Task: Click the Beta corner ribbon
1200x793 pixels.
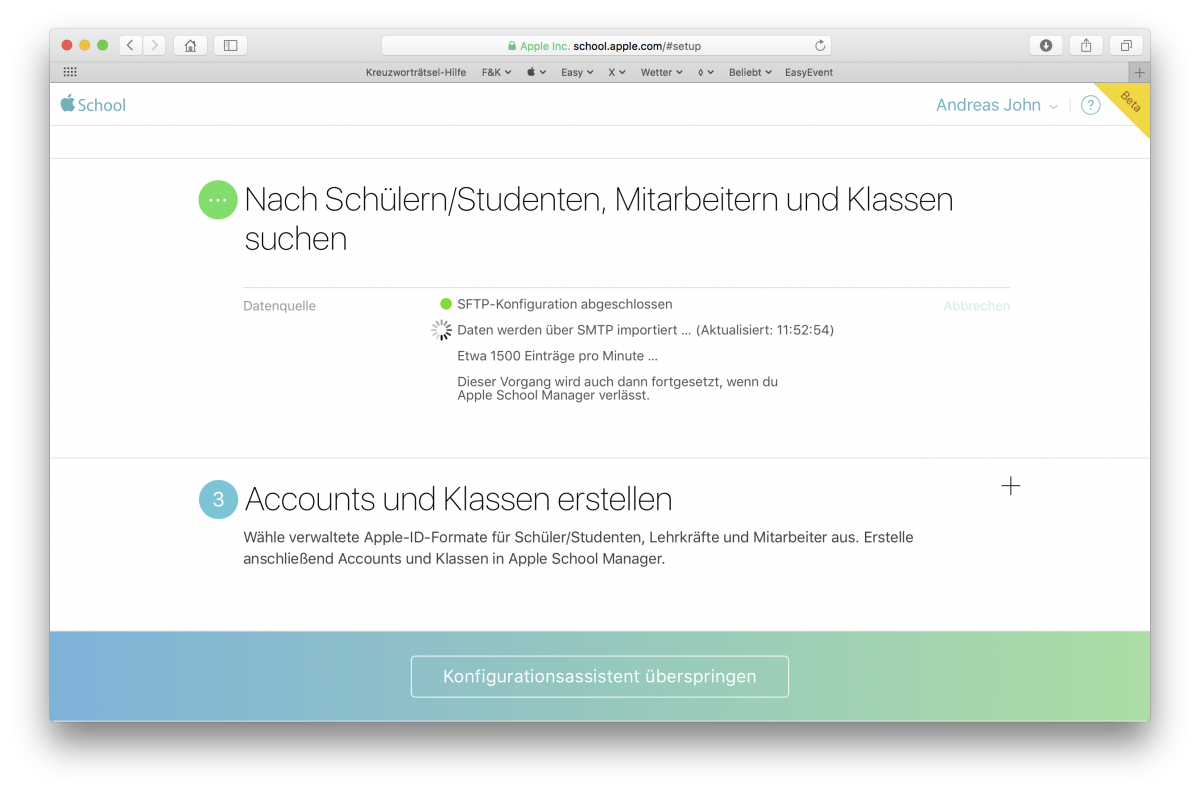Action: pyautogui.click(x=1128, y=104)
